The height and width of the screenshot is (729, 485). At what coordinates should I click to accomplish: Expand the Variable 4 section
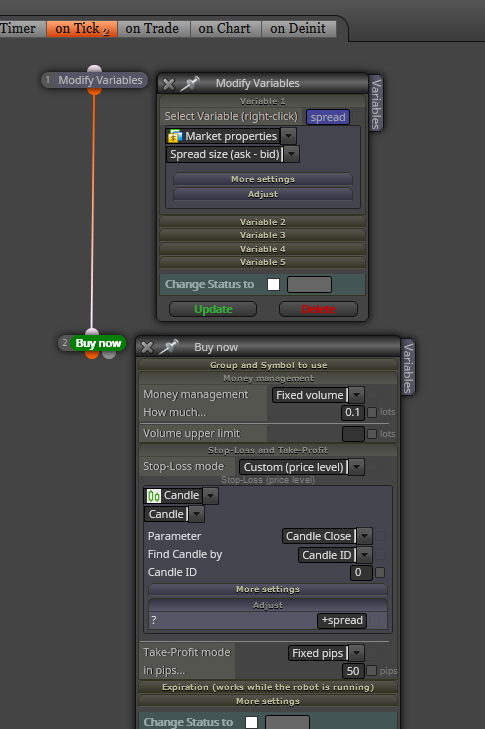263,249
